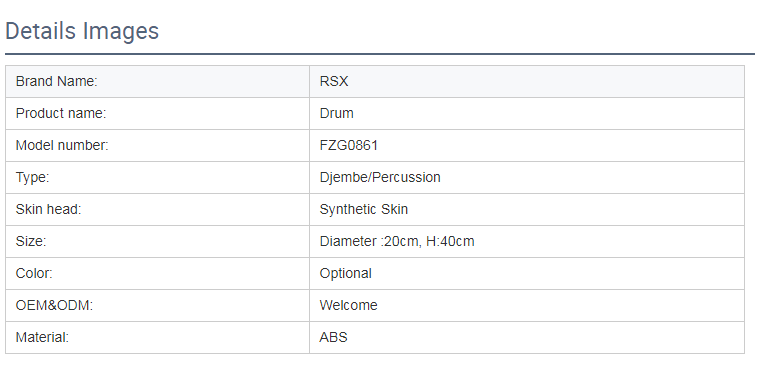Click the Welcome value text
The width and height of the screenshot is (770, 371).
pos(349,305)
